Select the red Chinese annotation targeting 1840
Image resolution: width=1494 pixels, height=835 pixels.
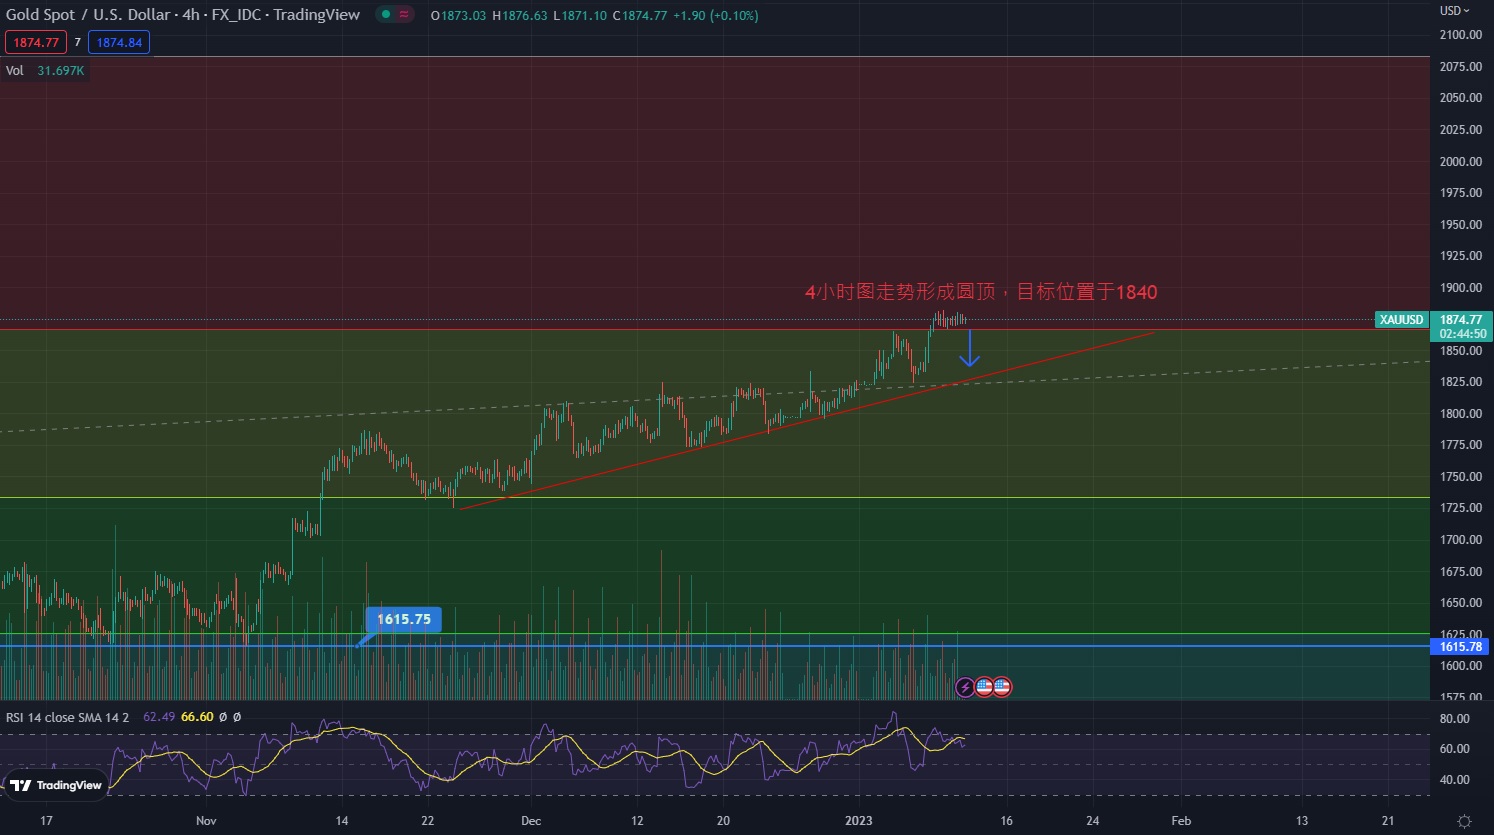[981, 292]
